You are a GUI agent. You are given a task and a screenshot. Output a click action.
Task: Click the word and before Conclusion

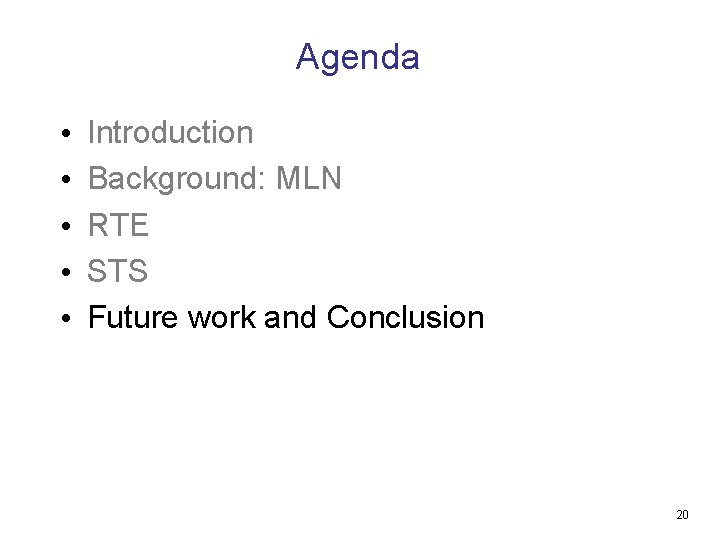(292, 318)
